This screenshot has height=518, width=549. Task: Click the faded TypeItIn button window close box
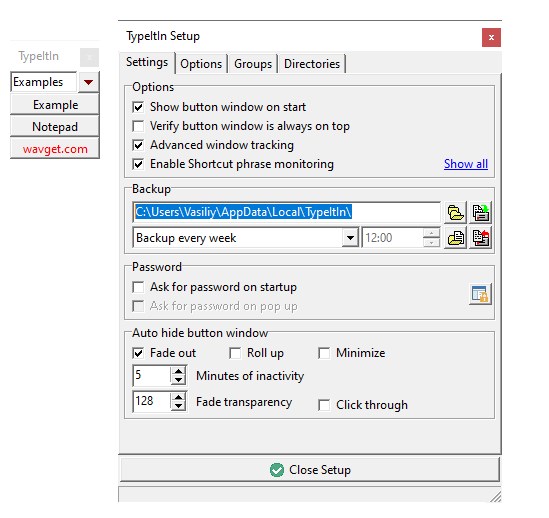tap(89, 57)
